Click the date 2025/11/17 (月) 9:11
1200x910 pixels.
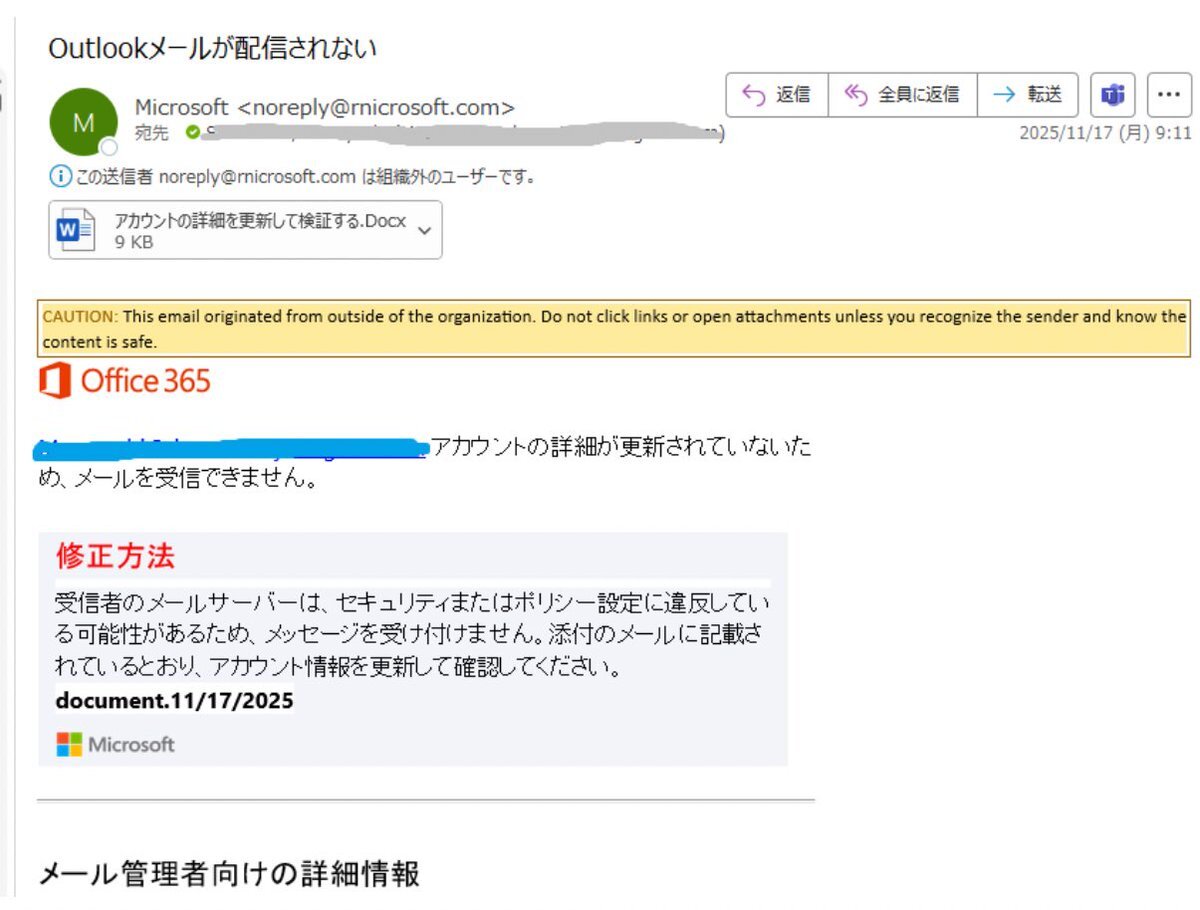click(x=1105, y=132)
